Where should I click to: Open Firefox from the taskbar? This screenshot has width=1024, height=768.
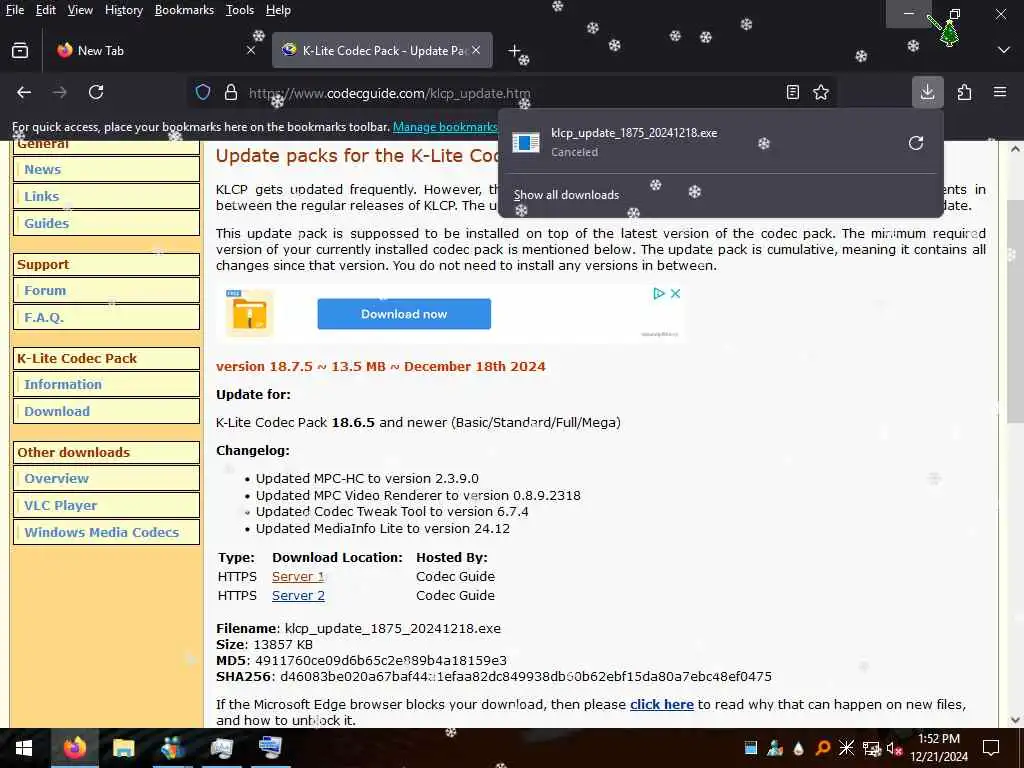coord(74,748)
